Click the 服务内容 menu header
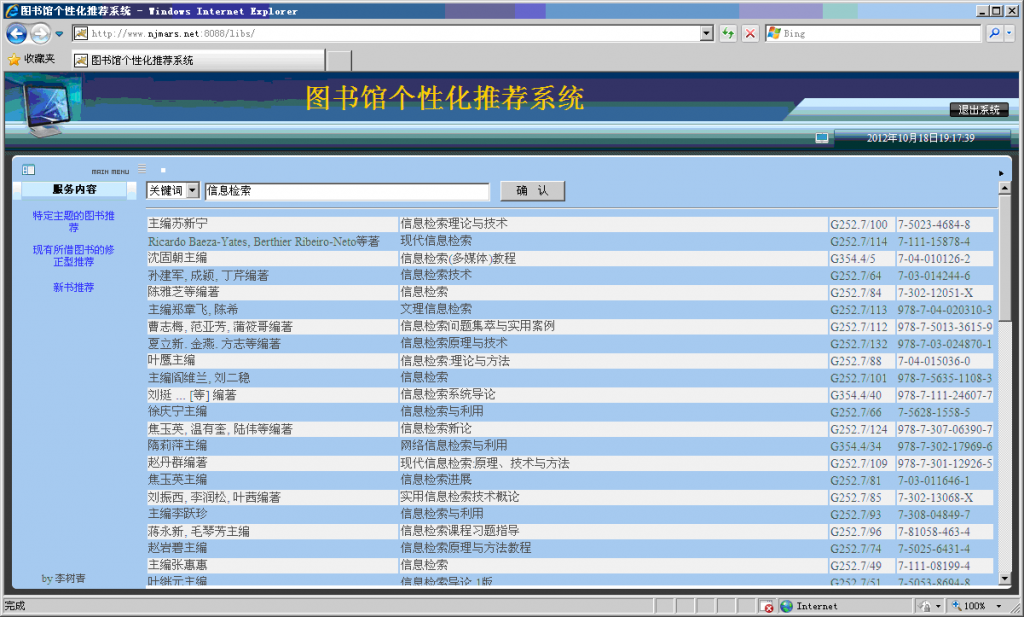The width and height of the screenshot is (1024, 617). click(x=74, y=189)
